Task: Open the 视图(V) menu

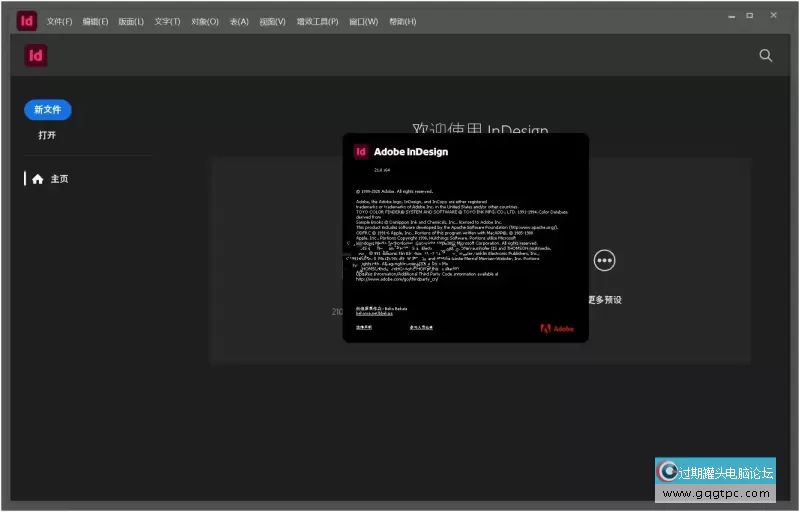Action: coord(272,21)
